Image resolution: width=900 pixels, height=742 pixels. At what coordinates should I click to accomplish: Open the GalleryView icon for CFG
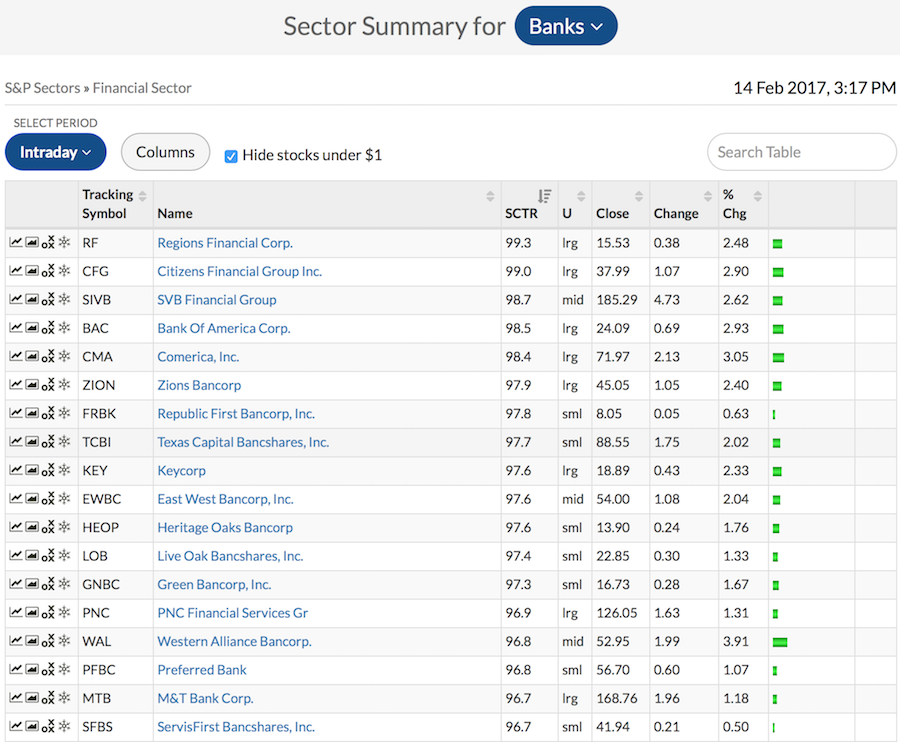pos(32,271)
